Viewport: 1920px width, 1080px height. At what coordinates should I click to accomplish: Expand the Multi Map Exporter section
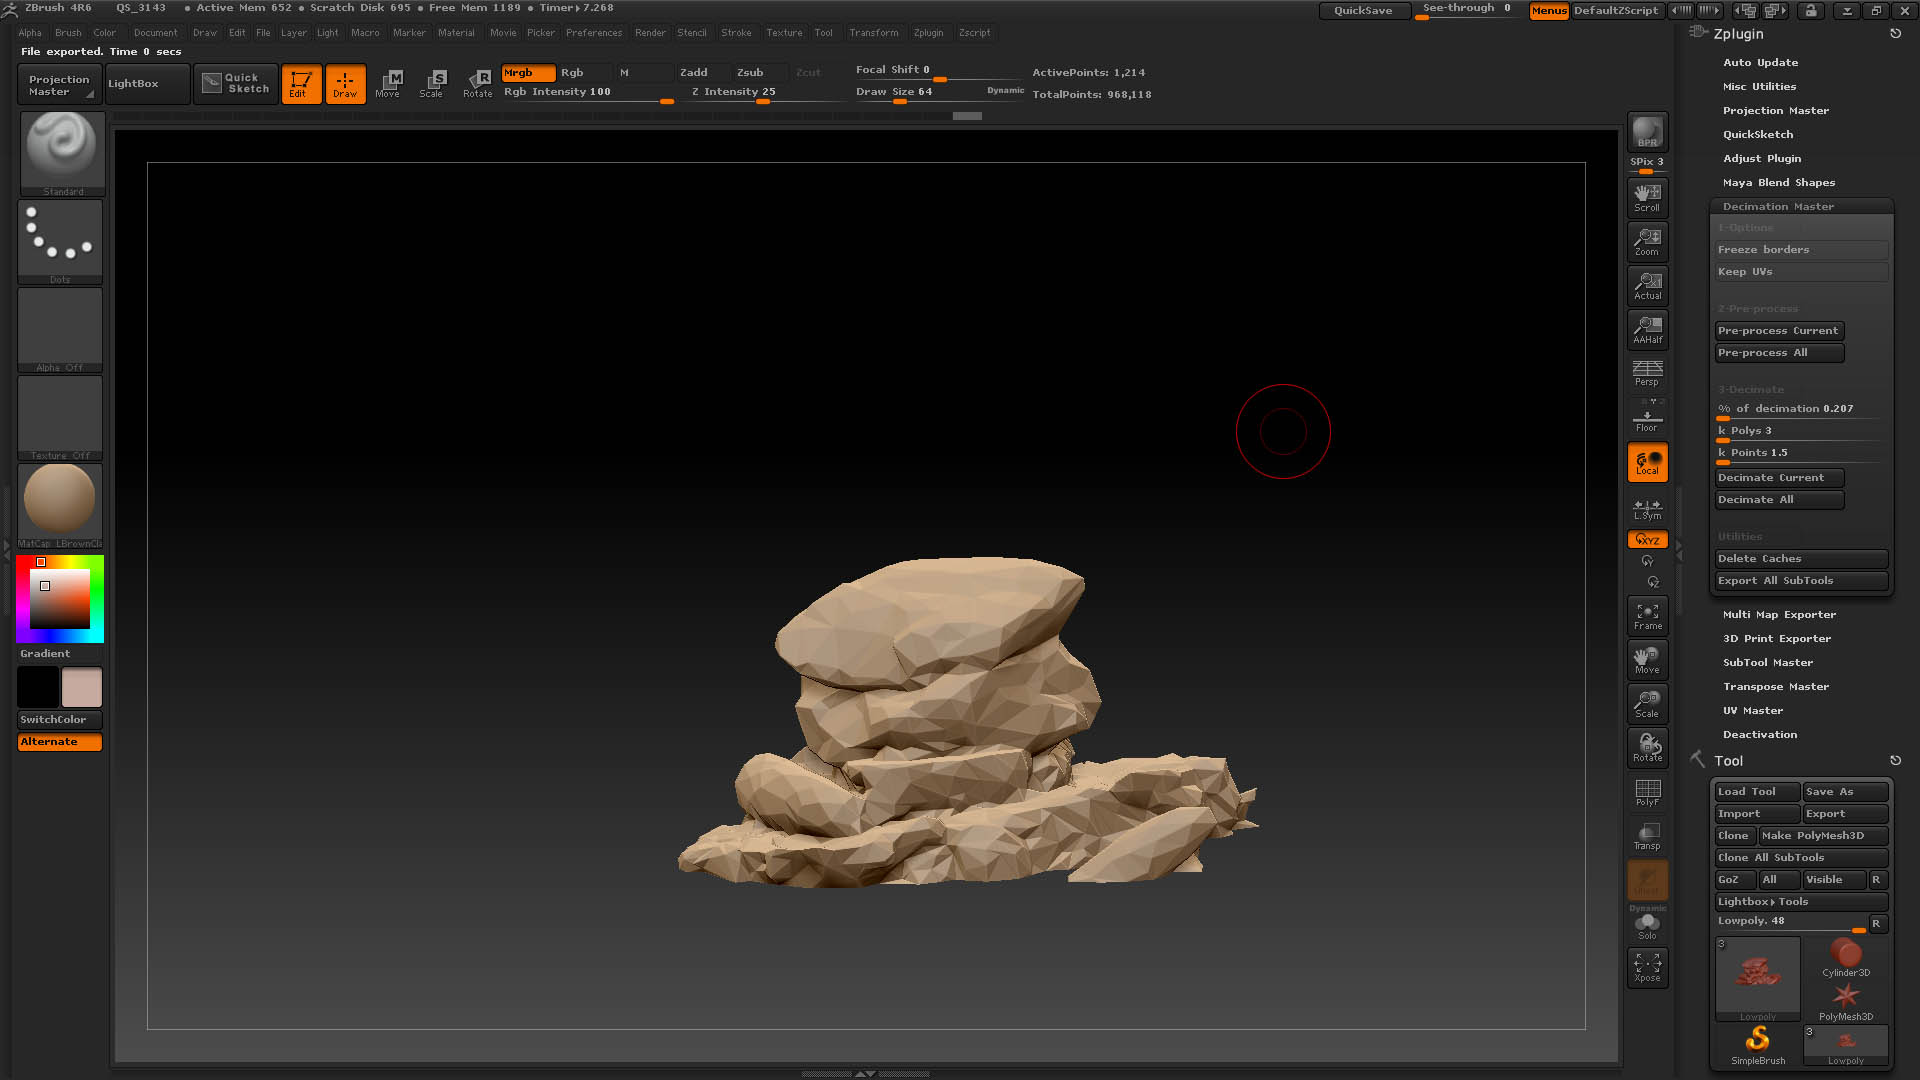pos(1779,614)
